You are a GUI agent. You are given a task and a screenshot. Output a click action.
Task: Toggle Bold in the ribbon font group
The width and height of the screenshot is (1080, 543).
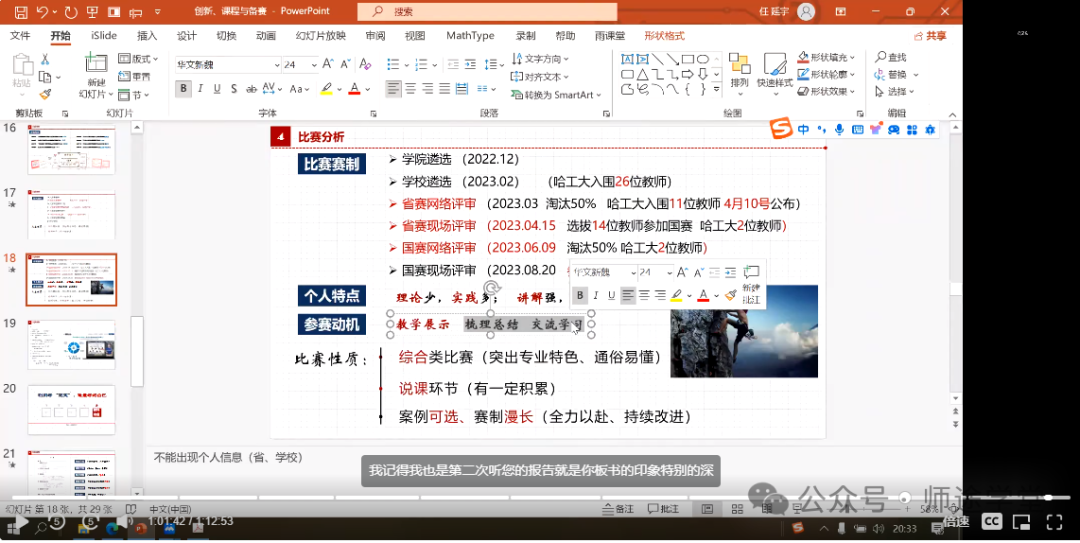pos(183,89)
